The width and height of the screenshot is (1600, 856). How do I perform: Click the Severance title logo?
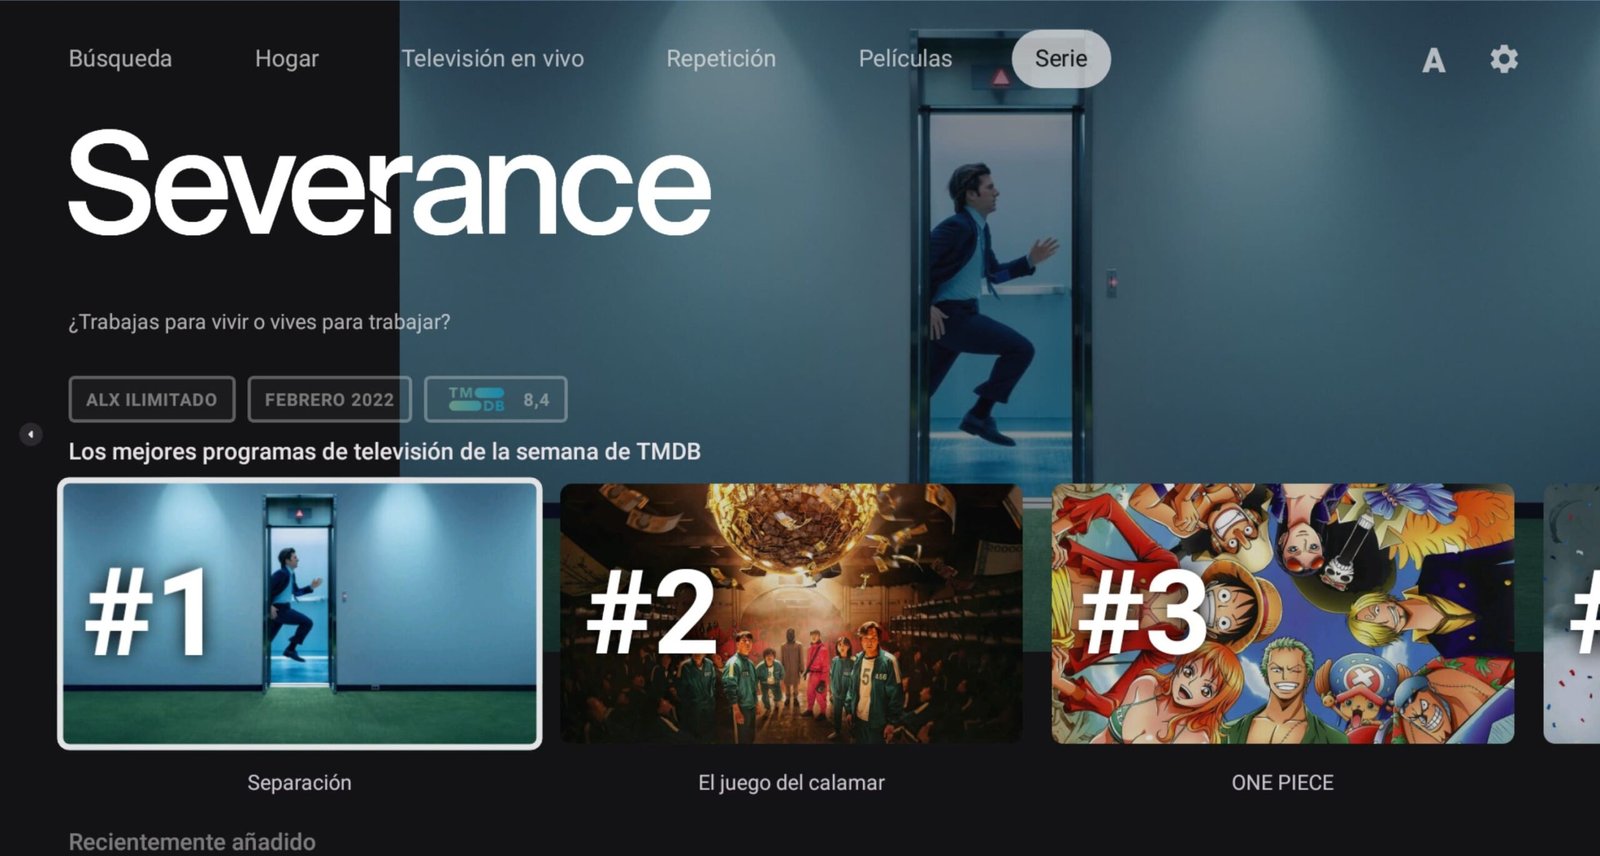click(389, 182)
